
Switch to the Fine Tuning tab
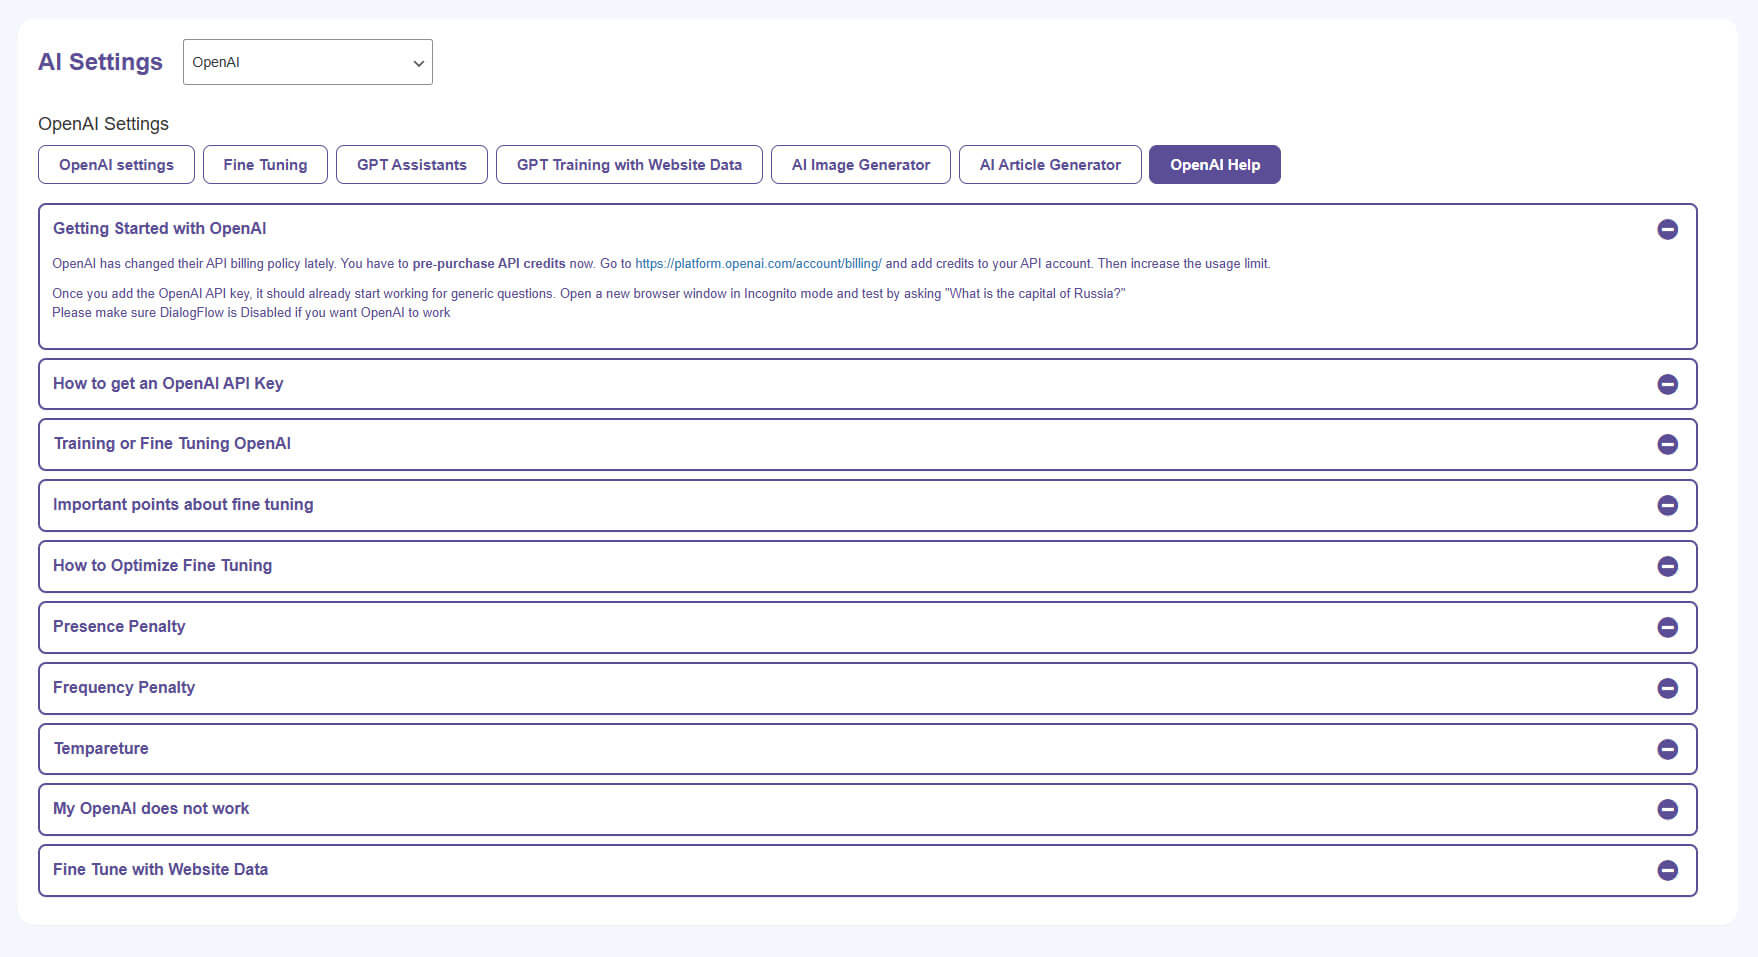tap(265, 165)
